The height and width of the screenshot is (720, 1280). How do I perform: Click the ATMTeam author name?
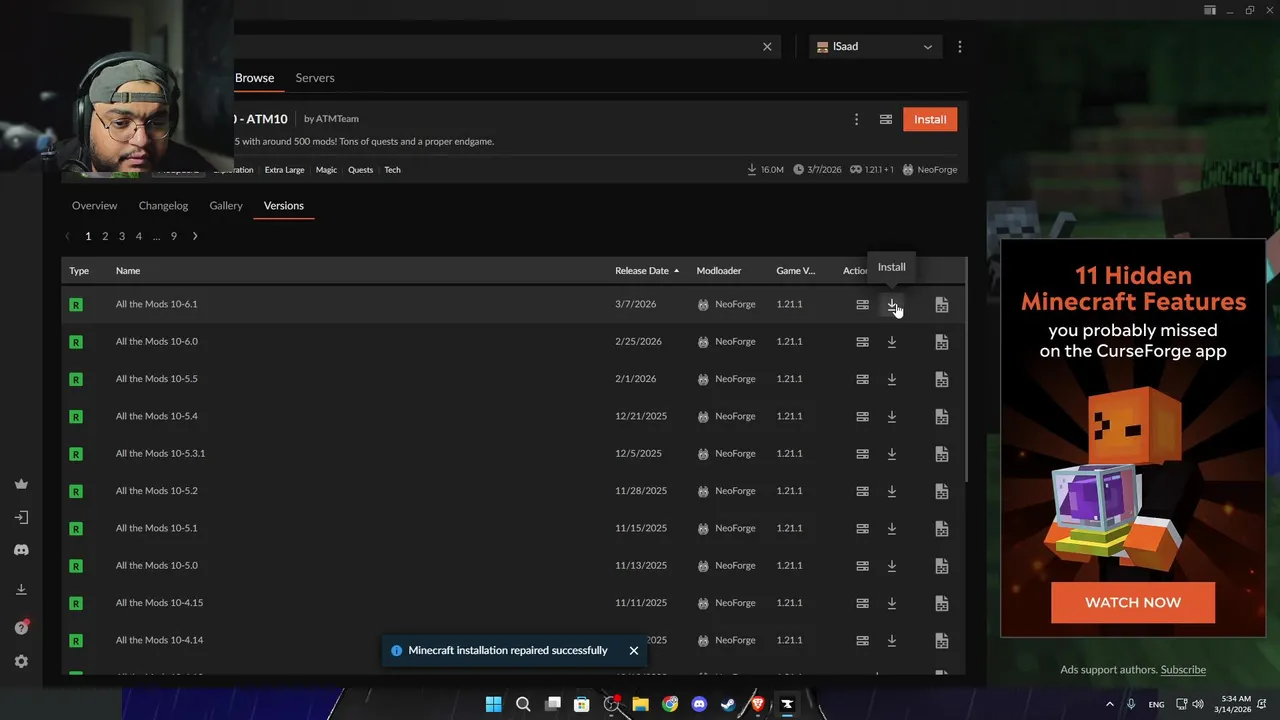click(x=337, y=119)
